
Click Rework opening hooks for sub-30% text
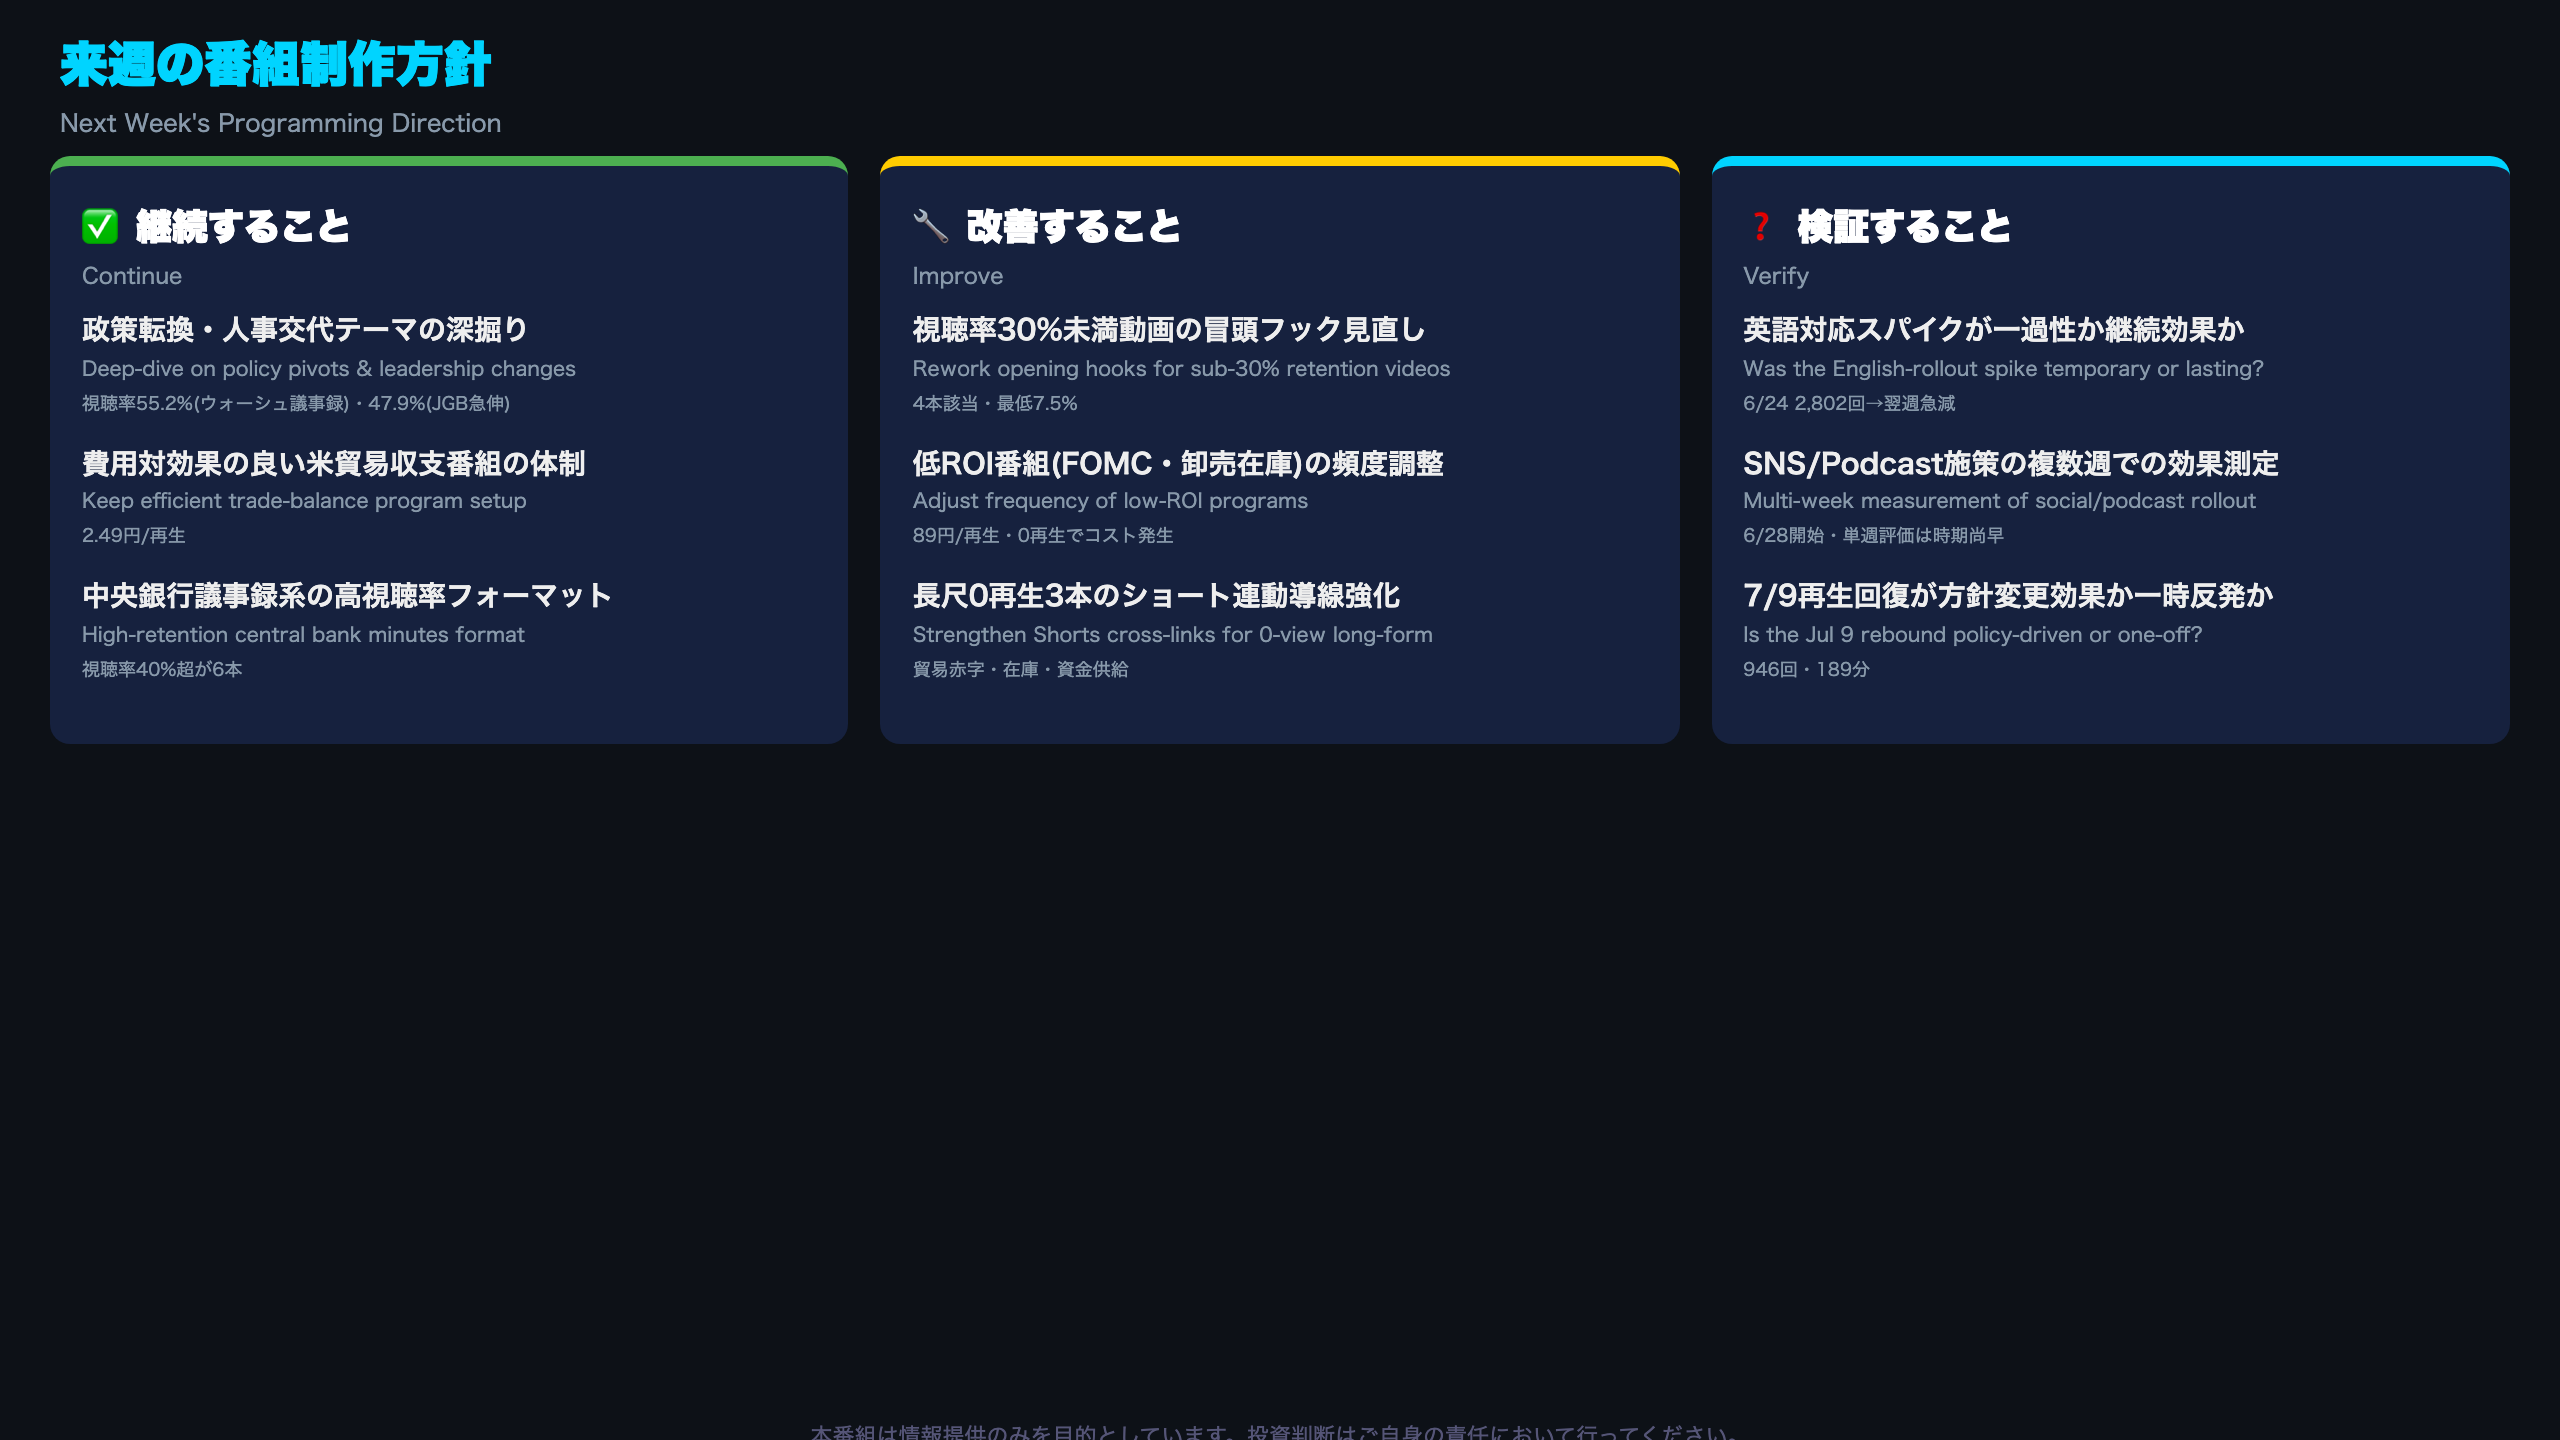[1181, 369]
